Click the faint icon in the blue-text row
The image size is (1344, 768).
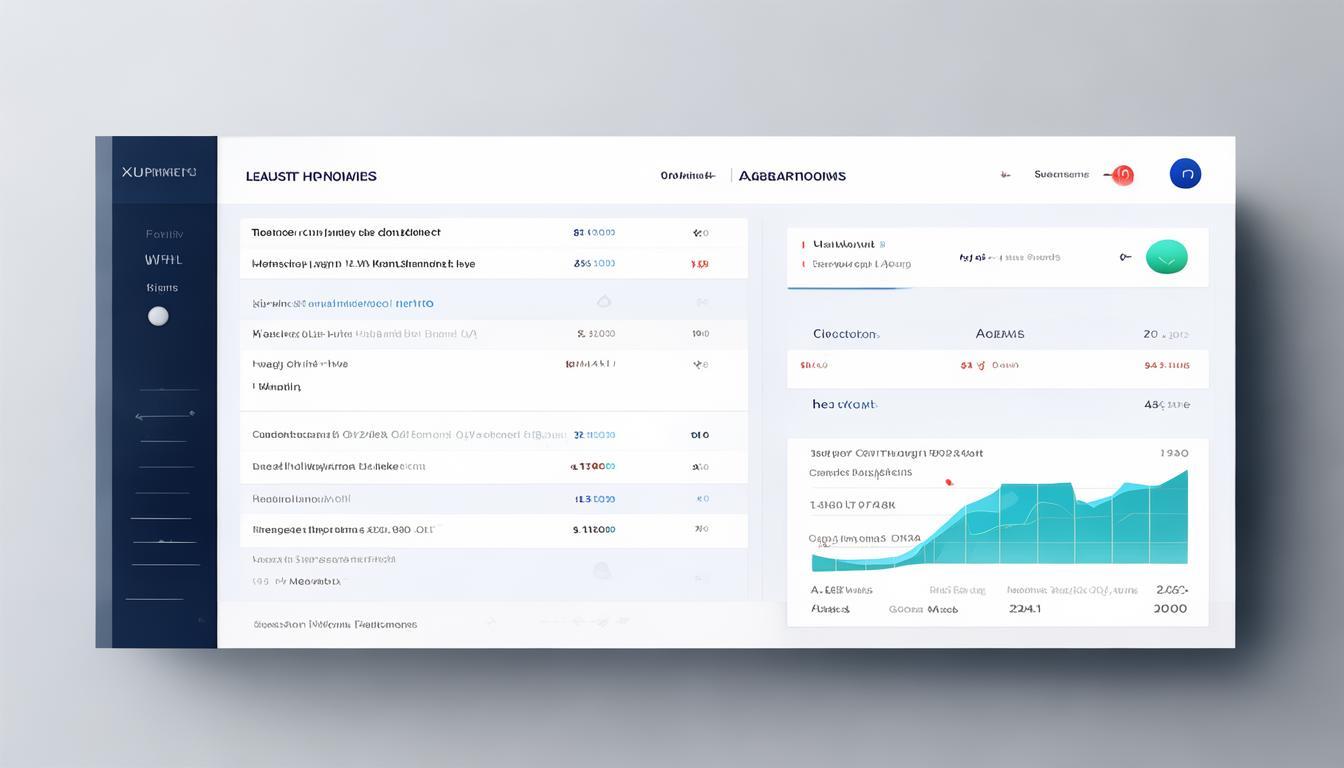click(603, 301)
